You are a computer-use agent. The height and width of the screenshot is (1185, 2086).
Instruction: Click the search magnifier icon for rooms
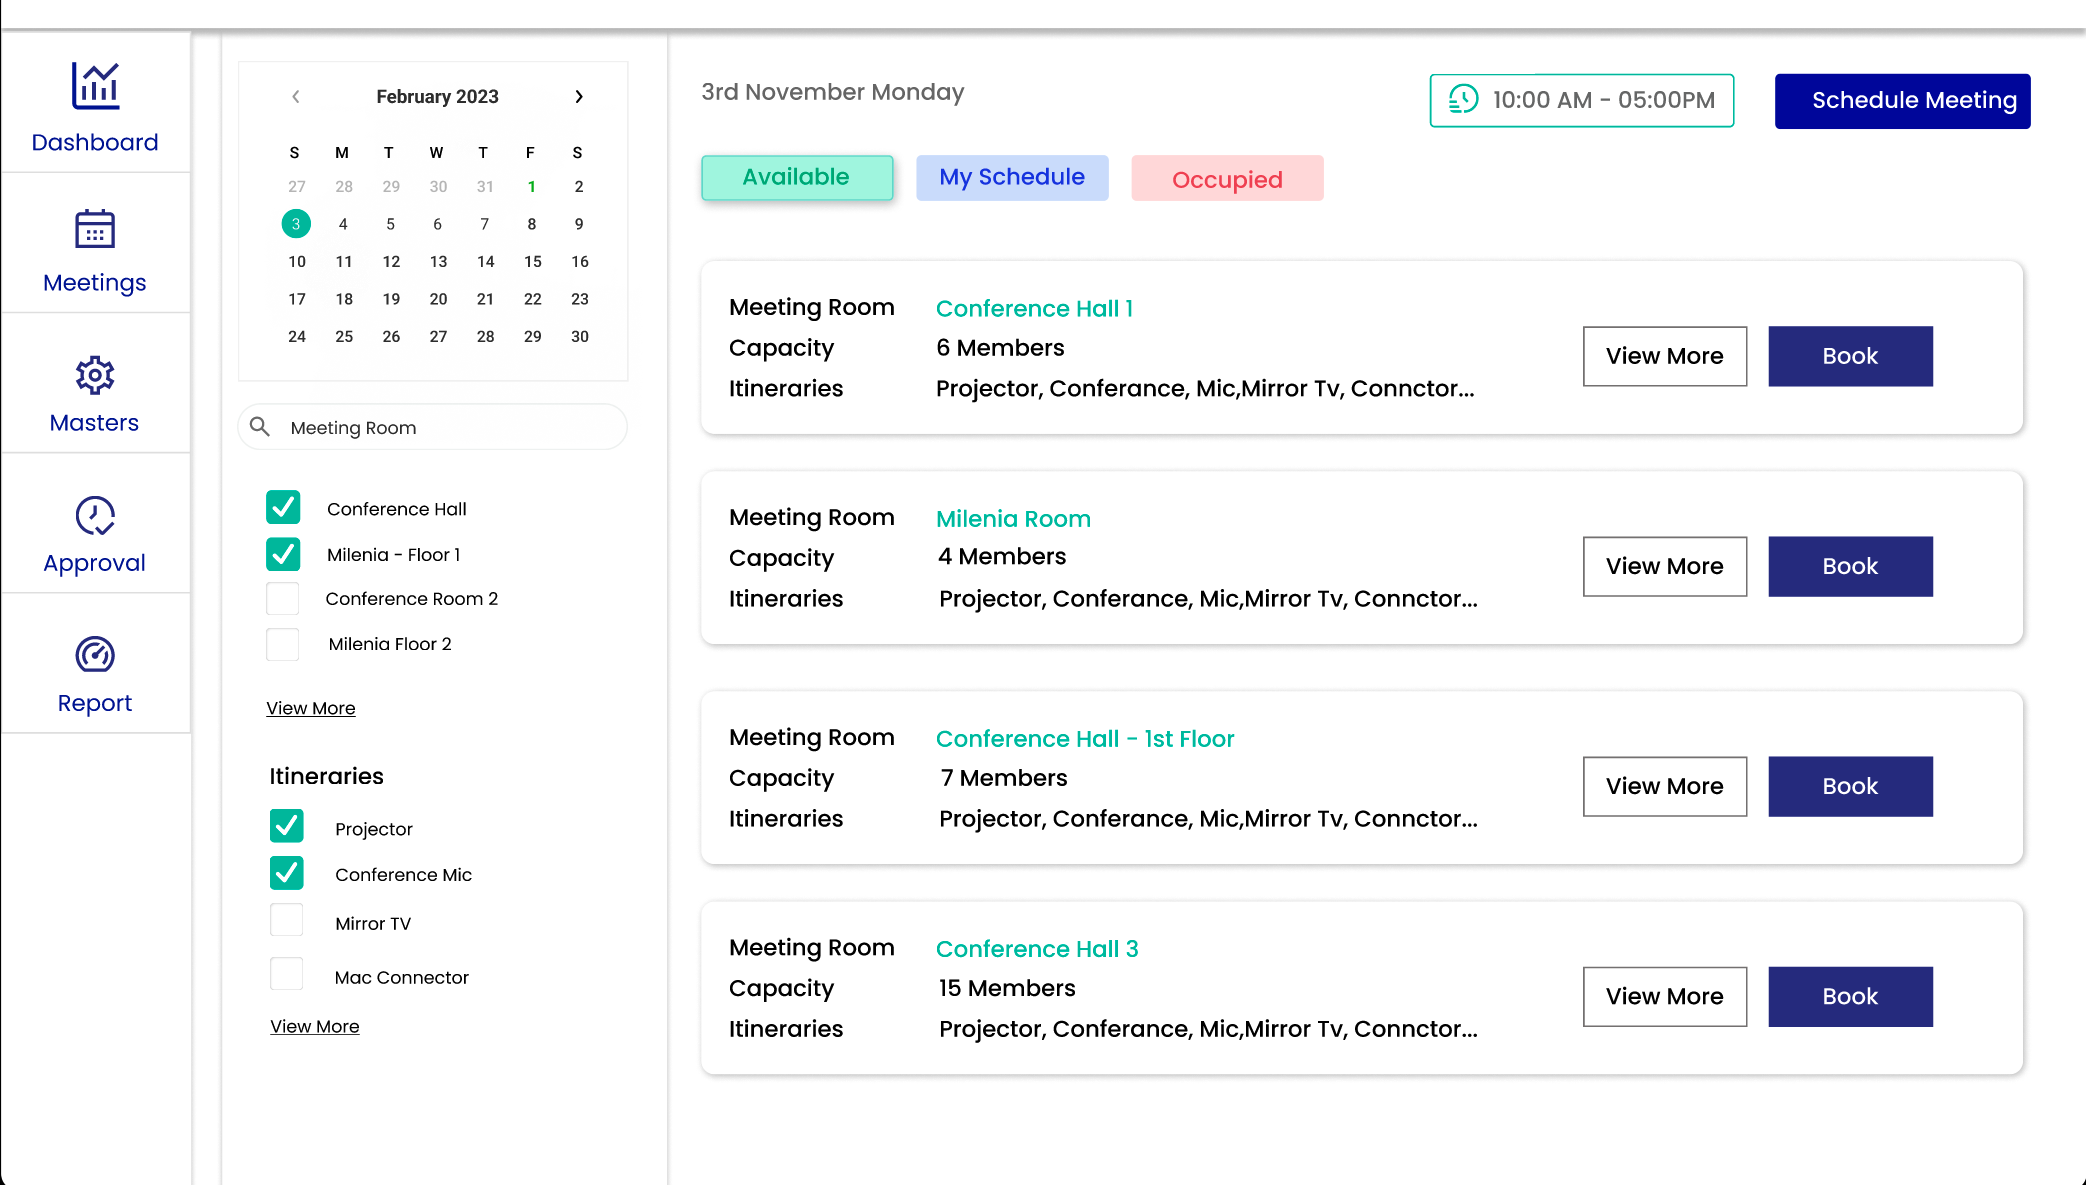click(259, 427)
